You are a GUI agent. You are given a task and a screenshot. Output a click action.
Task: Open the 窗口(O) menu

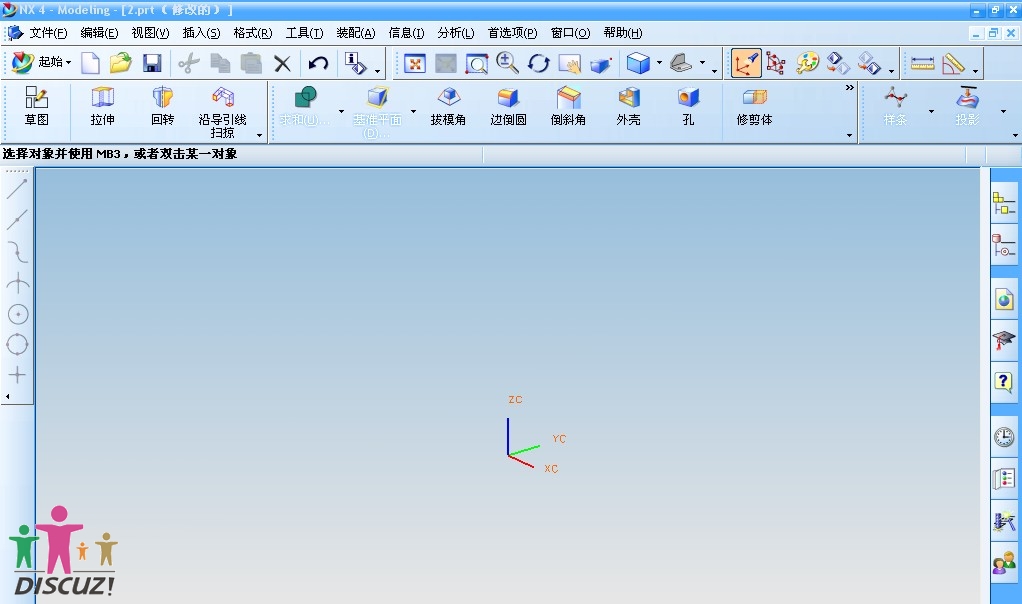pos(570,33)
